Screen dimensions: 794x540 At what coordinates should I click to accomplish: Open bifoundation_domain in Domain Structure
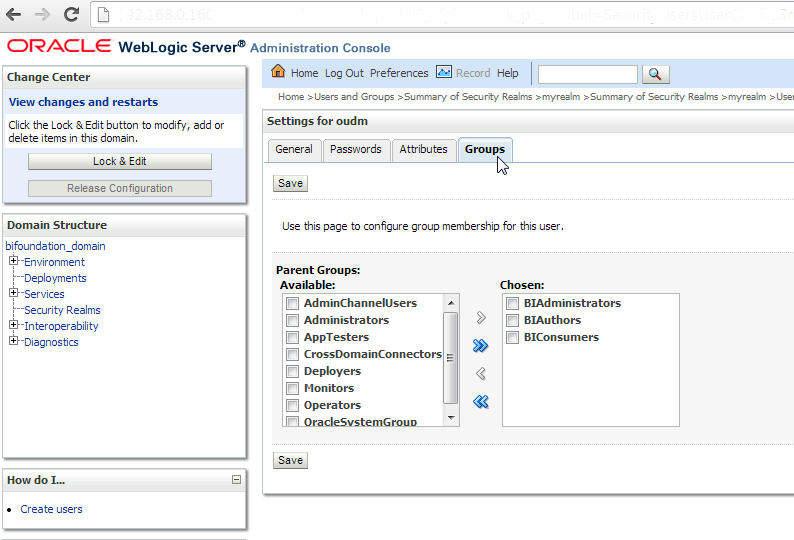tap(56, 246)
